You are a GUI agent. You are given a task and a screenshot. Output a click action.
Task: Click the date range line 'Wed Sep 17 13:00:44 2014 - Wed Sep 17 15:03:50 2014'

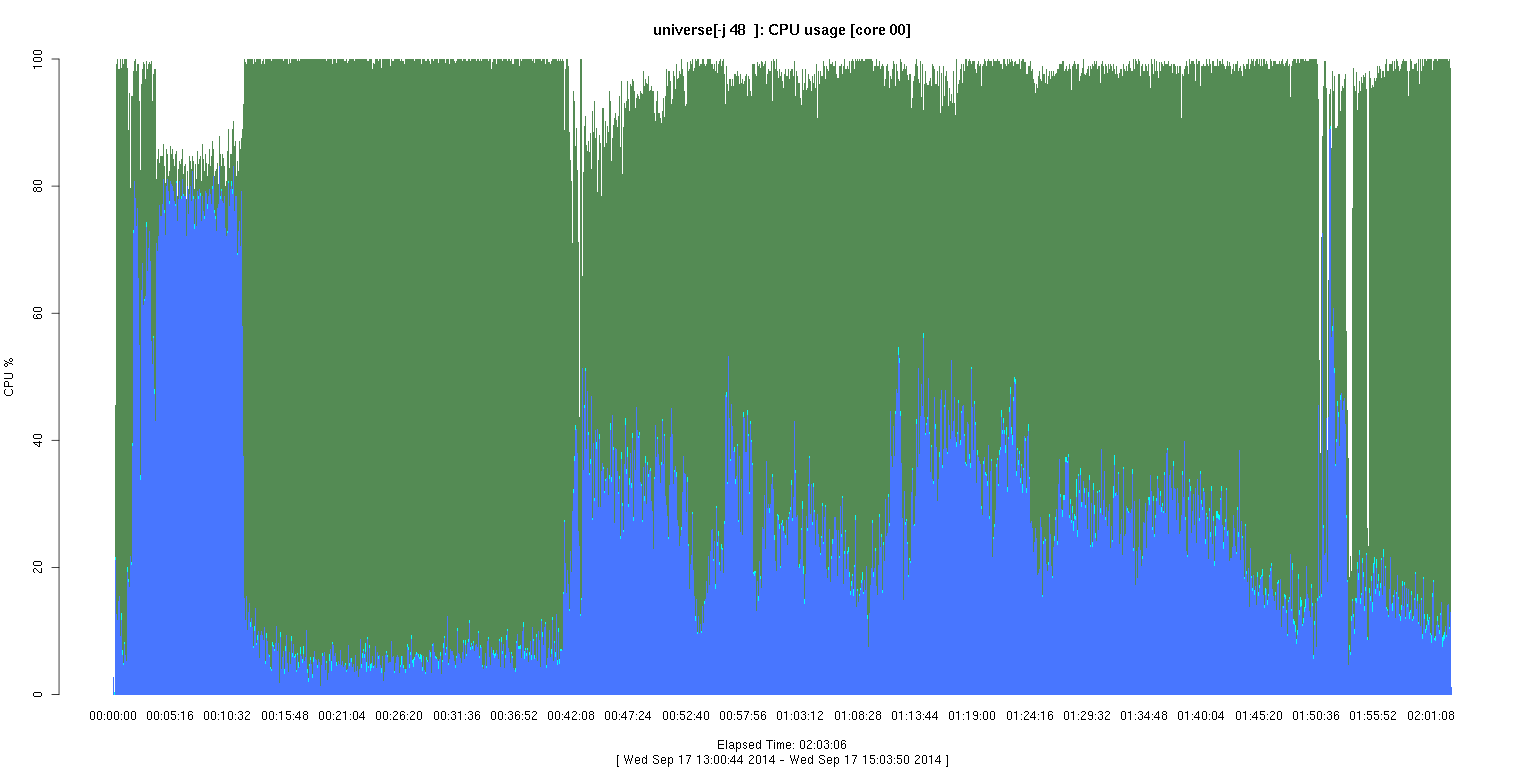coord(782,760)
